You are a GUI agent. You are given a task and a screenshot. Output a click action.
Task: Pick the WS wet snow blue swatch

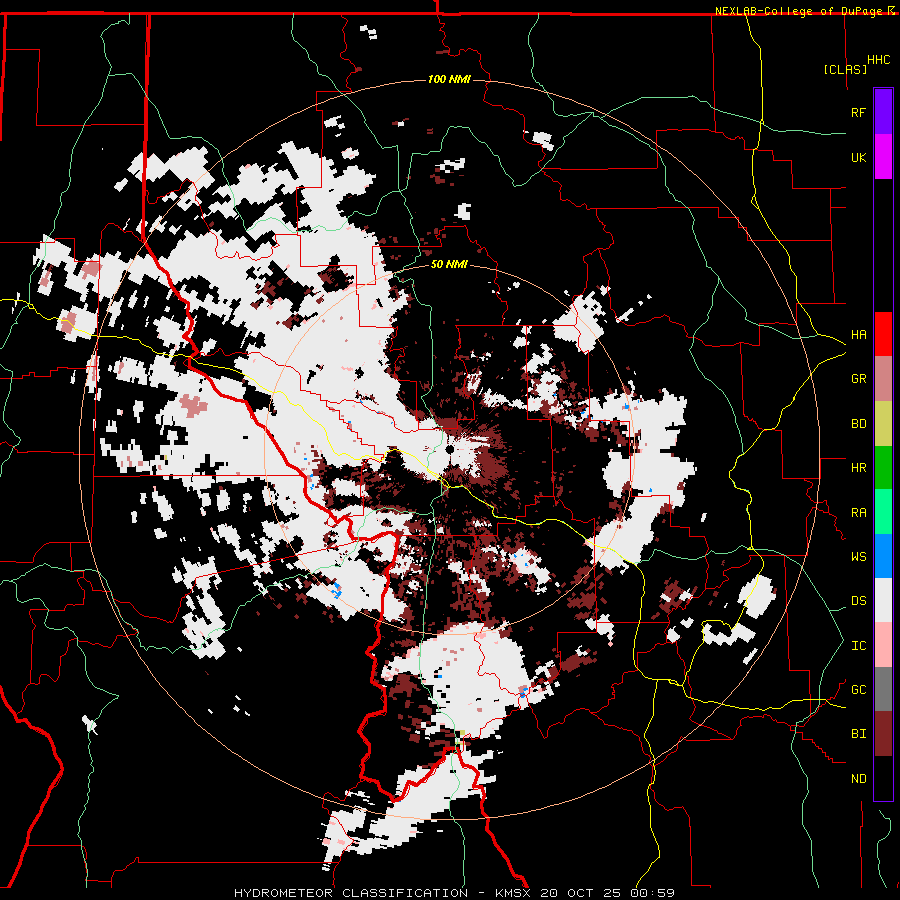tap(883, 556)
